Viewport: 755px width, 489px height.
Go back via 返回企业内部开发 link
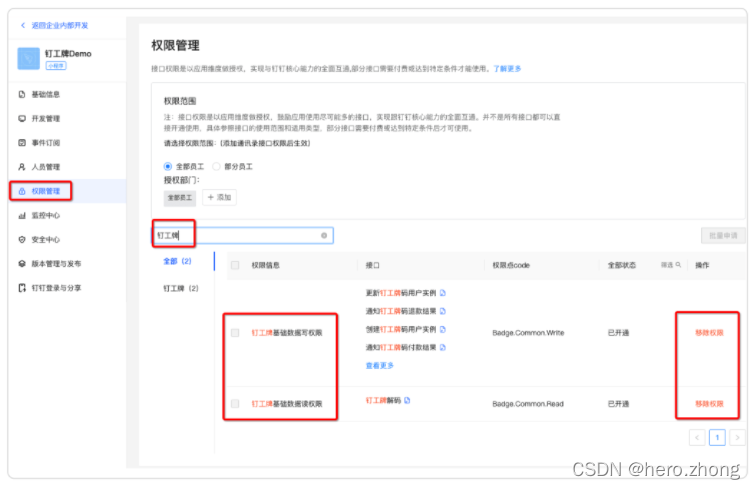60,26
